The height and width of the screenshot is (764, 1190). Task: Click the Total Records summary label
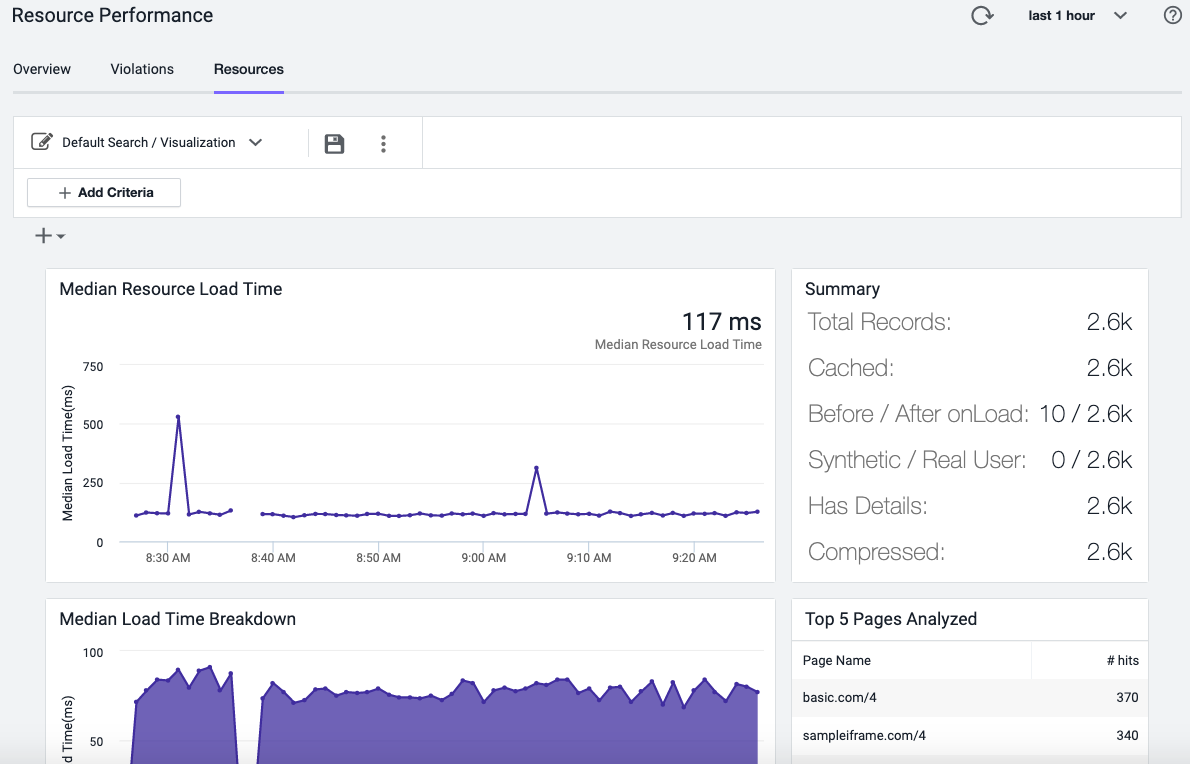coord(879,322)
